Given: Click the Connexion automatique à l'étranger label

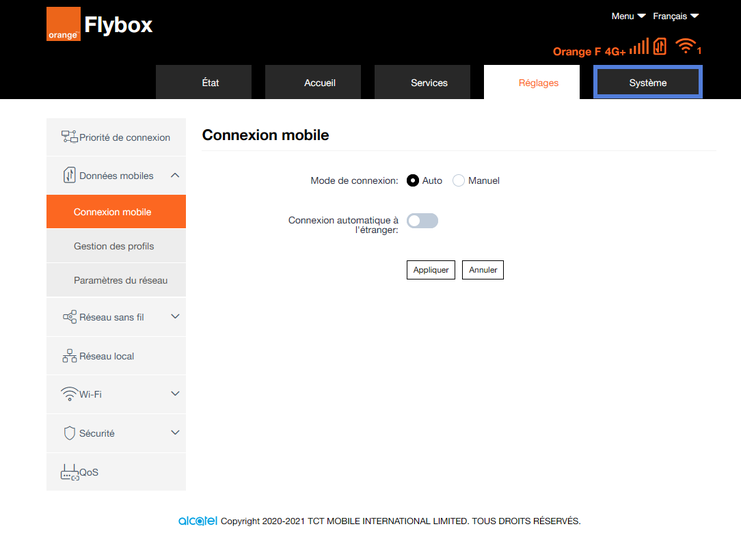Looking at the screenshot, I should tap(344, 225).
